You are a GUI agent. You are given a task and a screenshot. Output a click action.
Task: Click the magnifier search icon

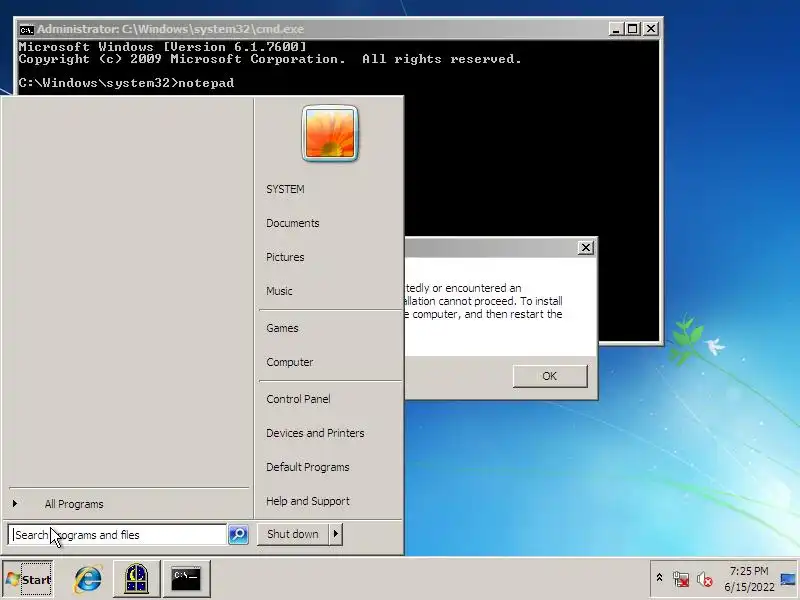pos(238,534)
